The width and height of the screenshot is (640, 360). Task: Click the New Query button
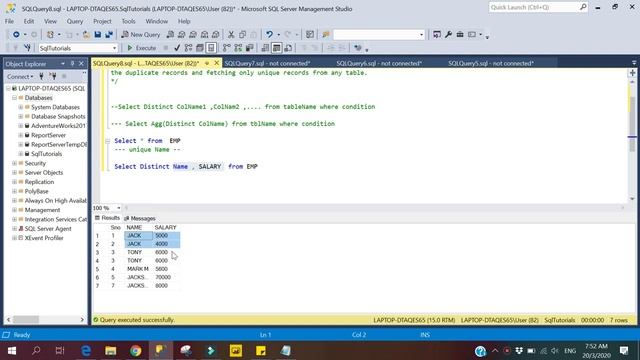coord(141,35)
